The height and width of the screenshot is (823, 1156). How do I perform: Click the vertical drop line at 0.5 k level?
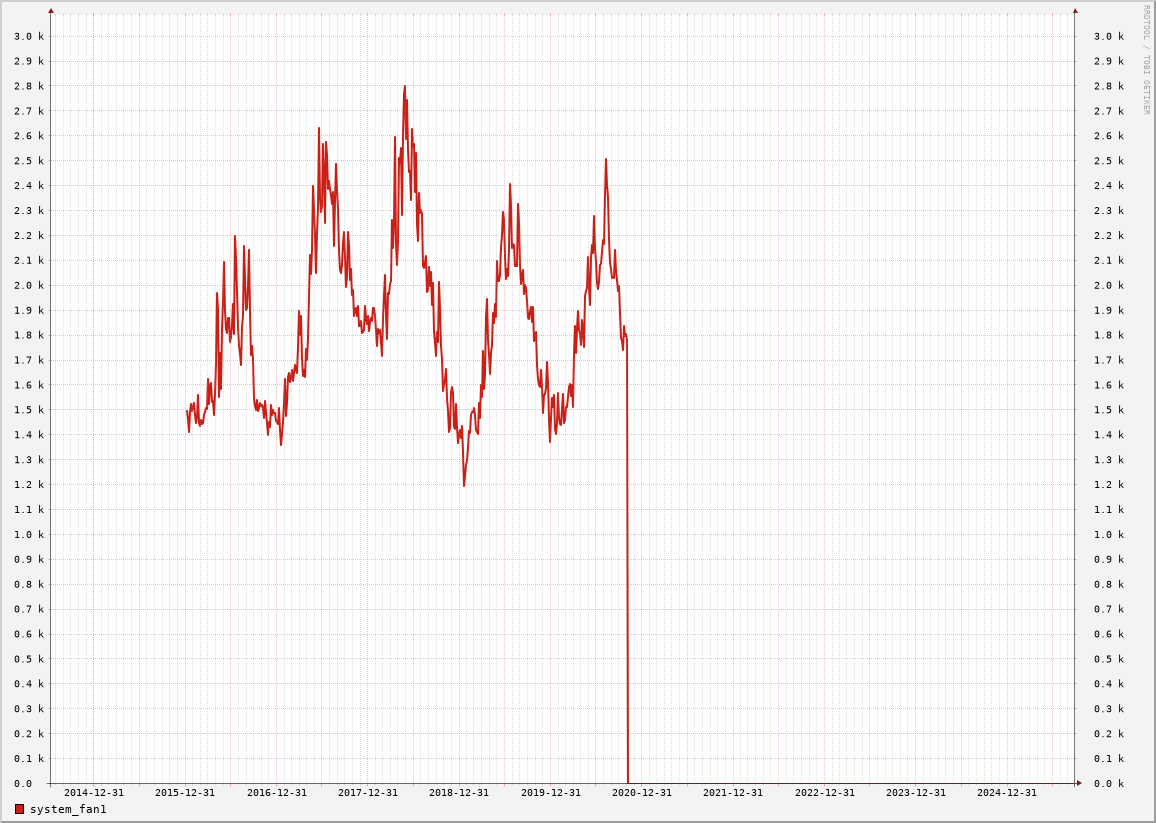[x=627, y=659]
